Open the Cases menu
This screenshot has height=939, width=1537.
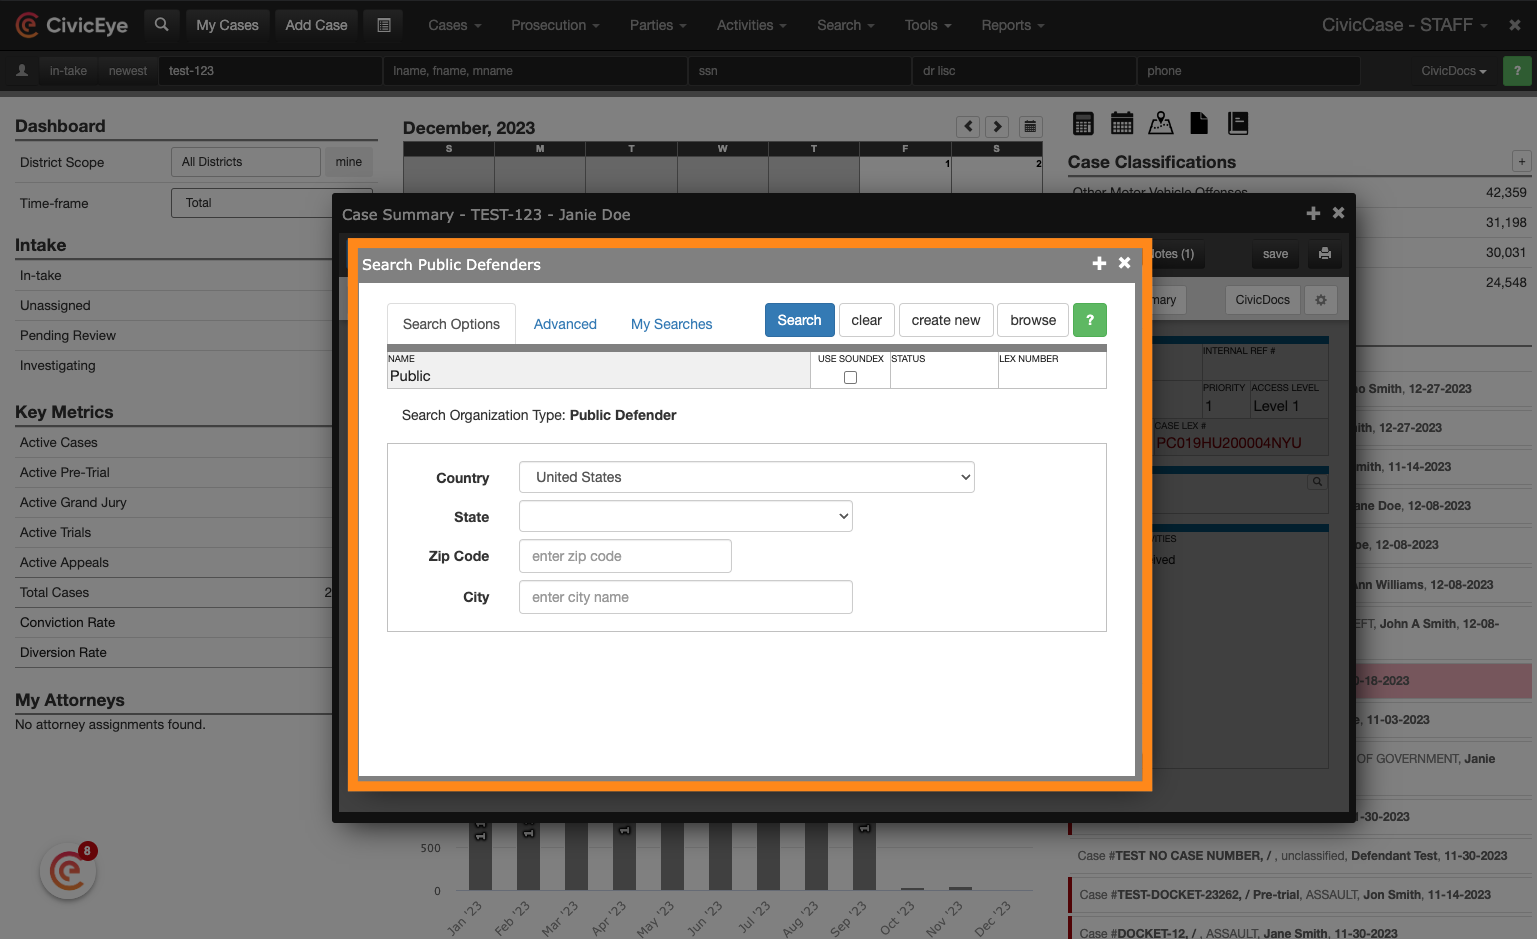click(x=455, y=25)
